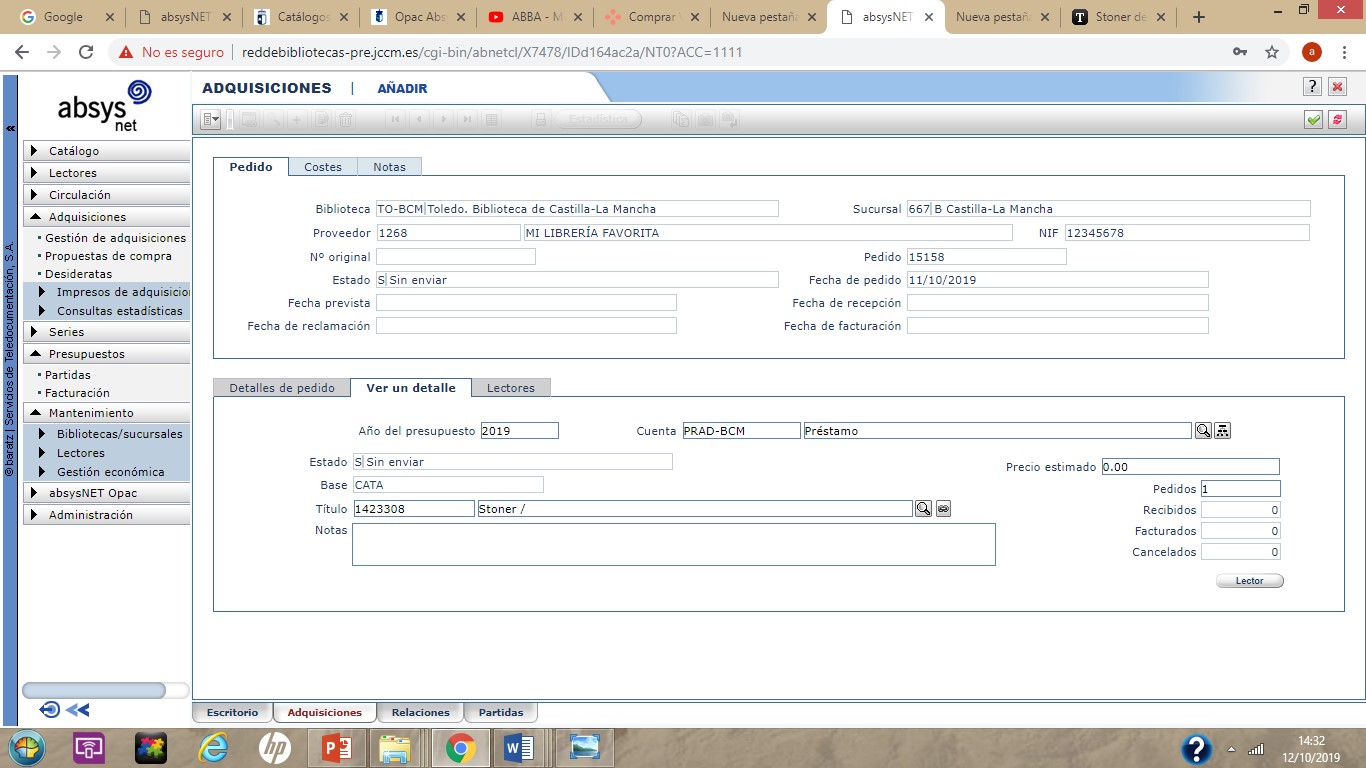
Task: Open the help question mark icon
Action: coord(1313,87)
